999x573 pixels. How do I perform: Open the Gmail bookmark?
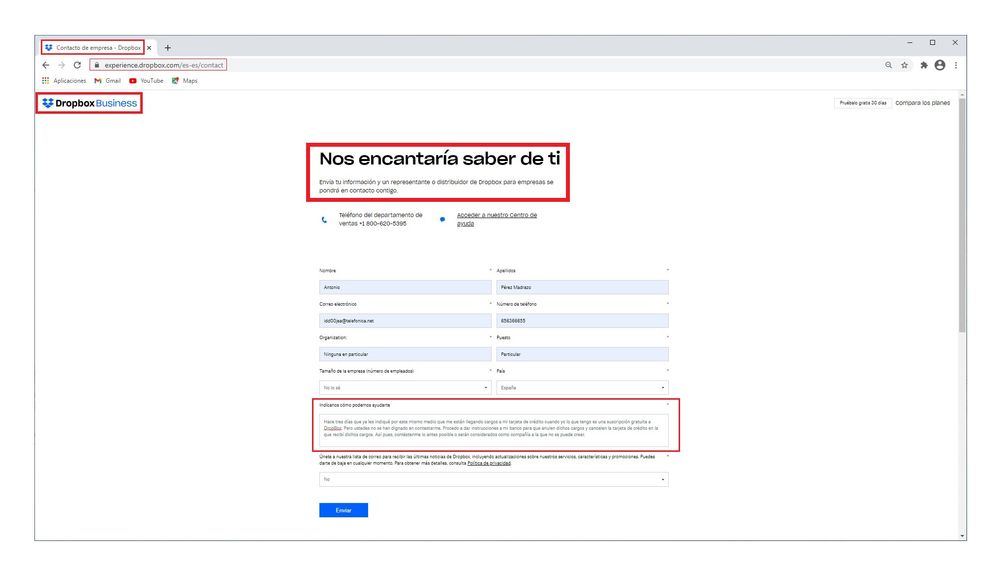click(108, 81)
